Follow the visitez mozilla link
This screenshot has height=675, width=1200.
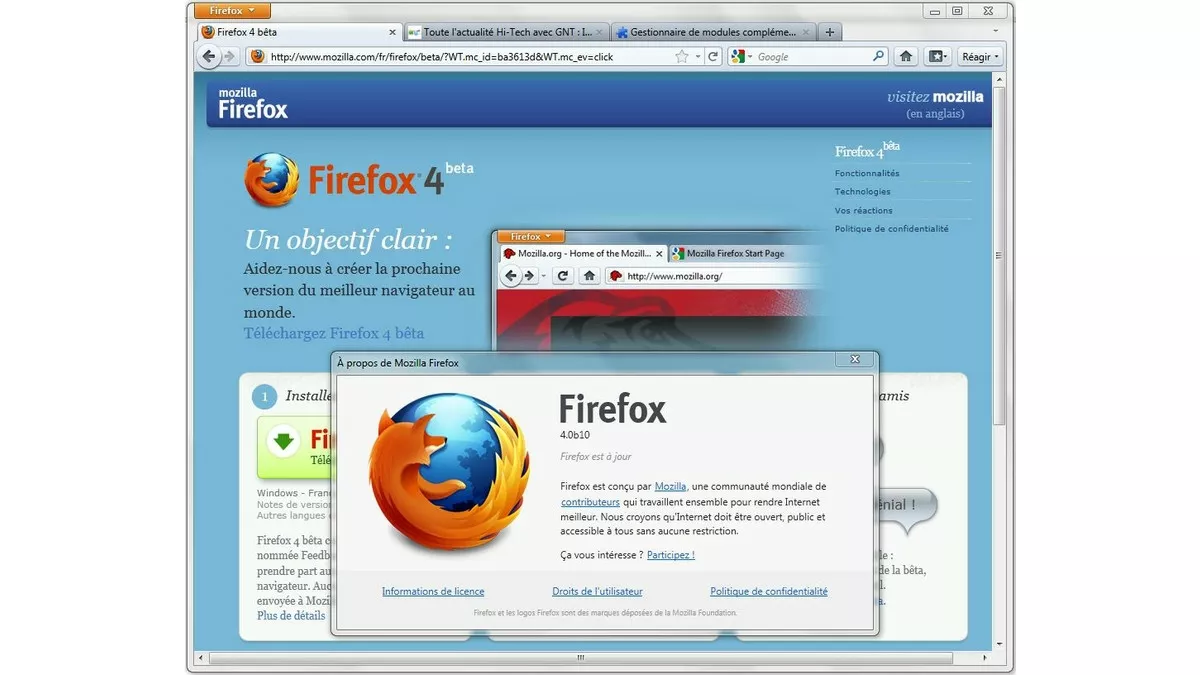click(x=935, y=97)
